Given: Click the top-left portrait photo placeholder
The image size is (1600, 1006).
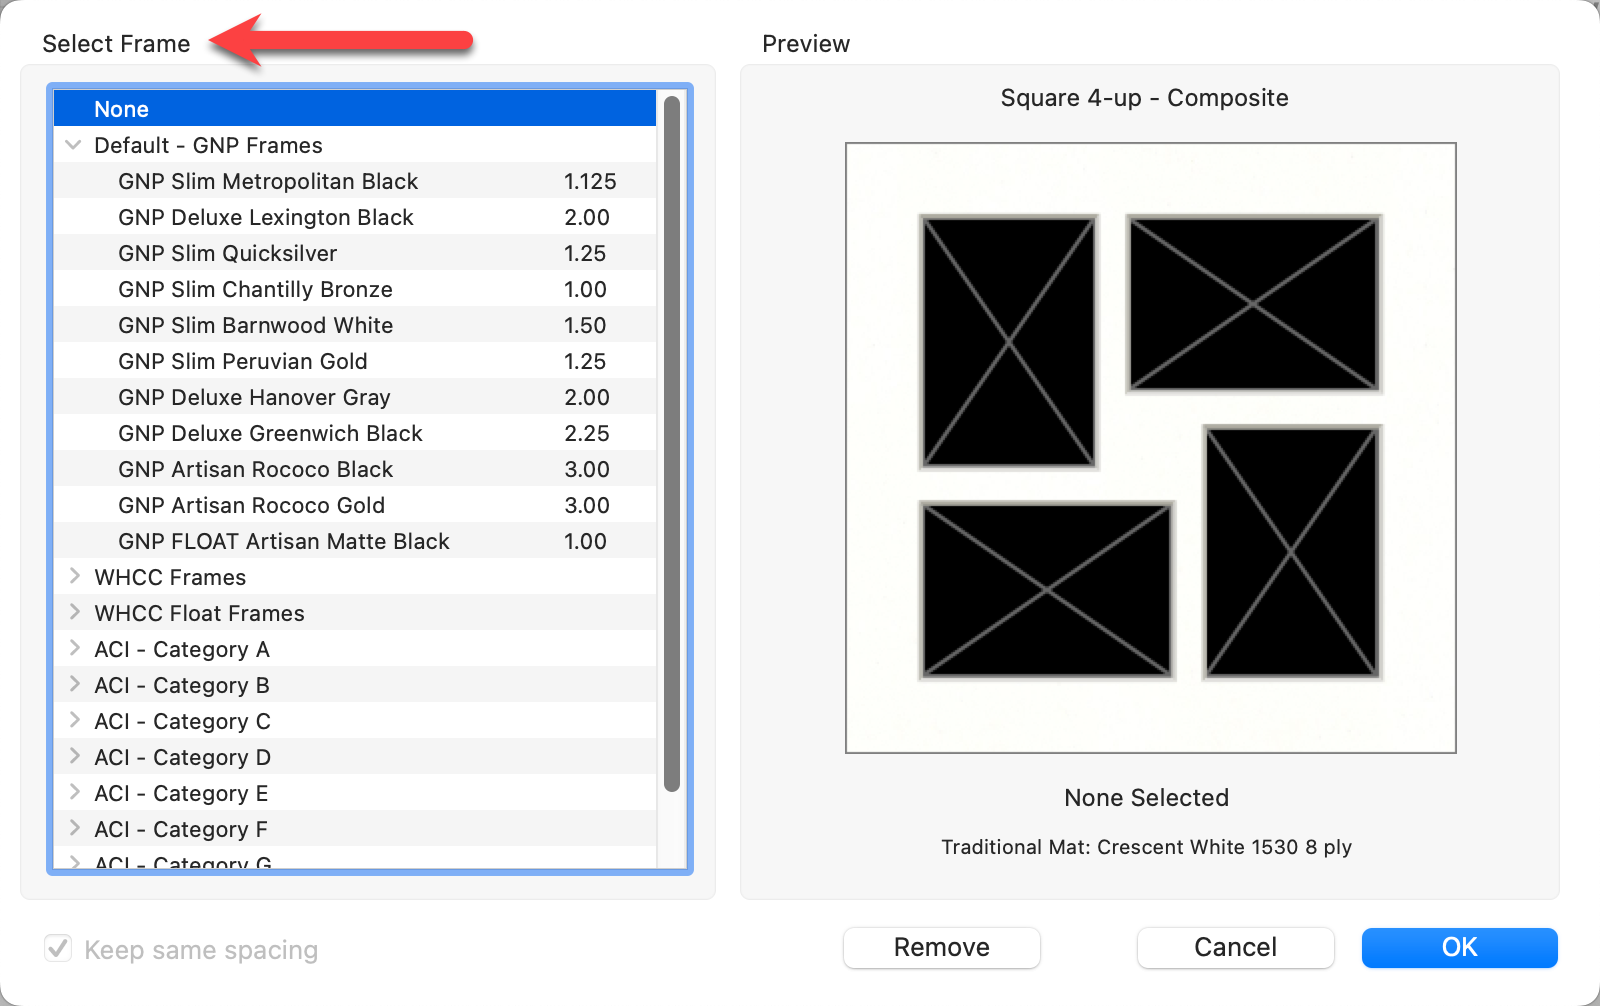Looking at the screenshot, I should pyautogui.click(x=1008, y=342).
